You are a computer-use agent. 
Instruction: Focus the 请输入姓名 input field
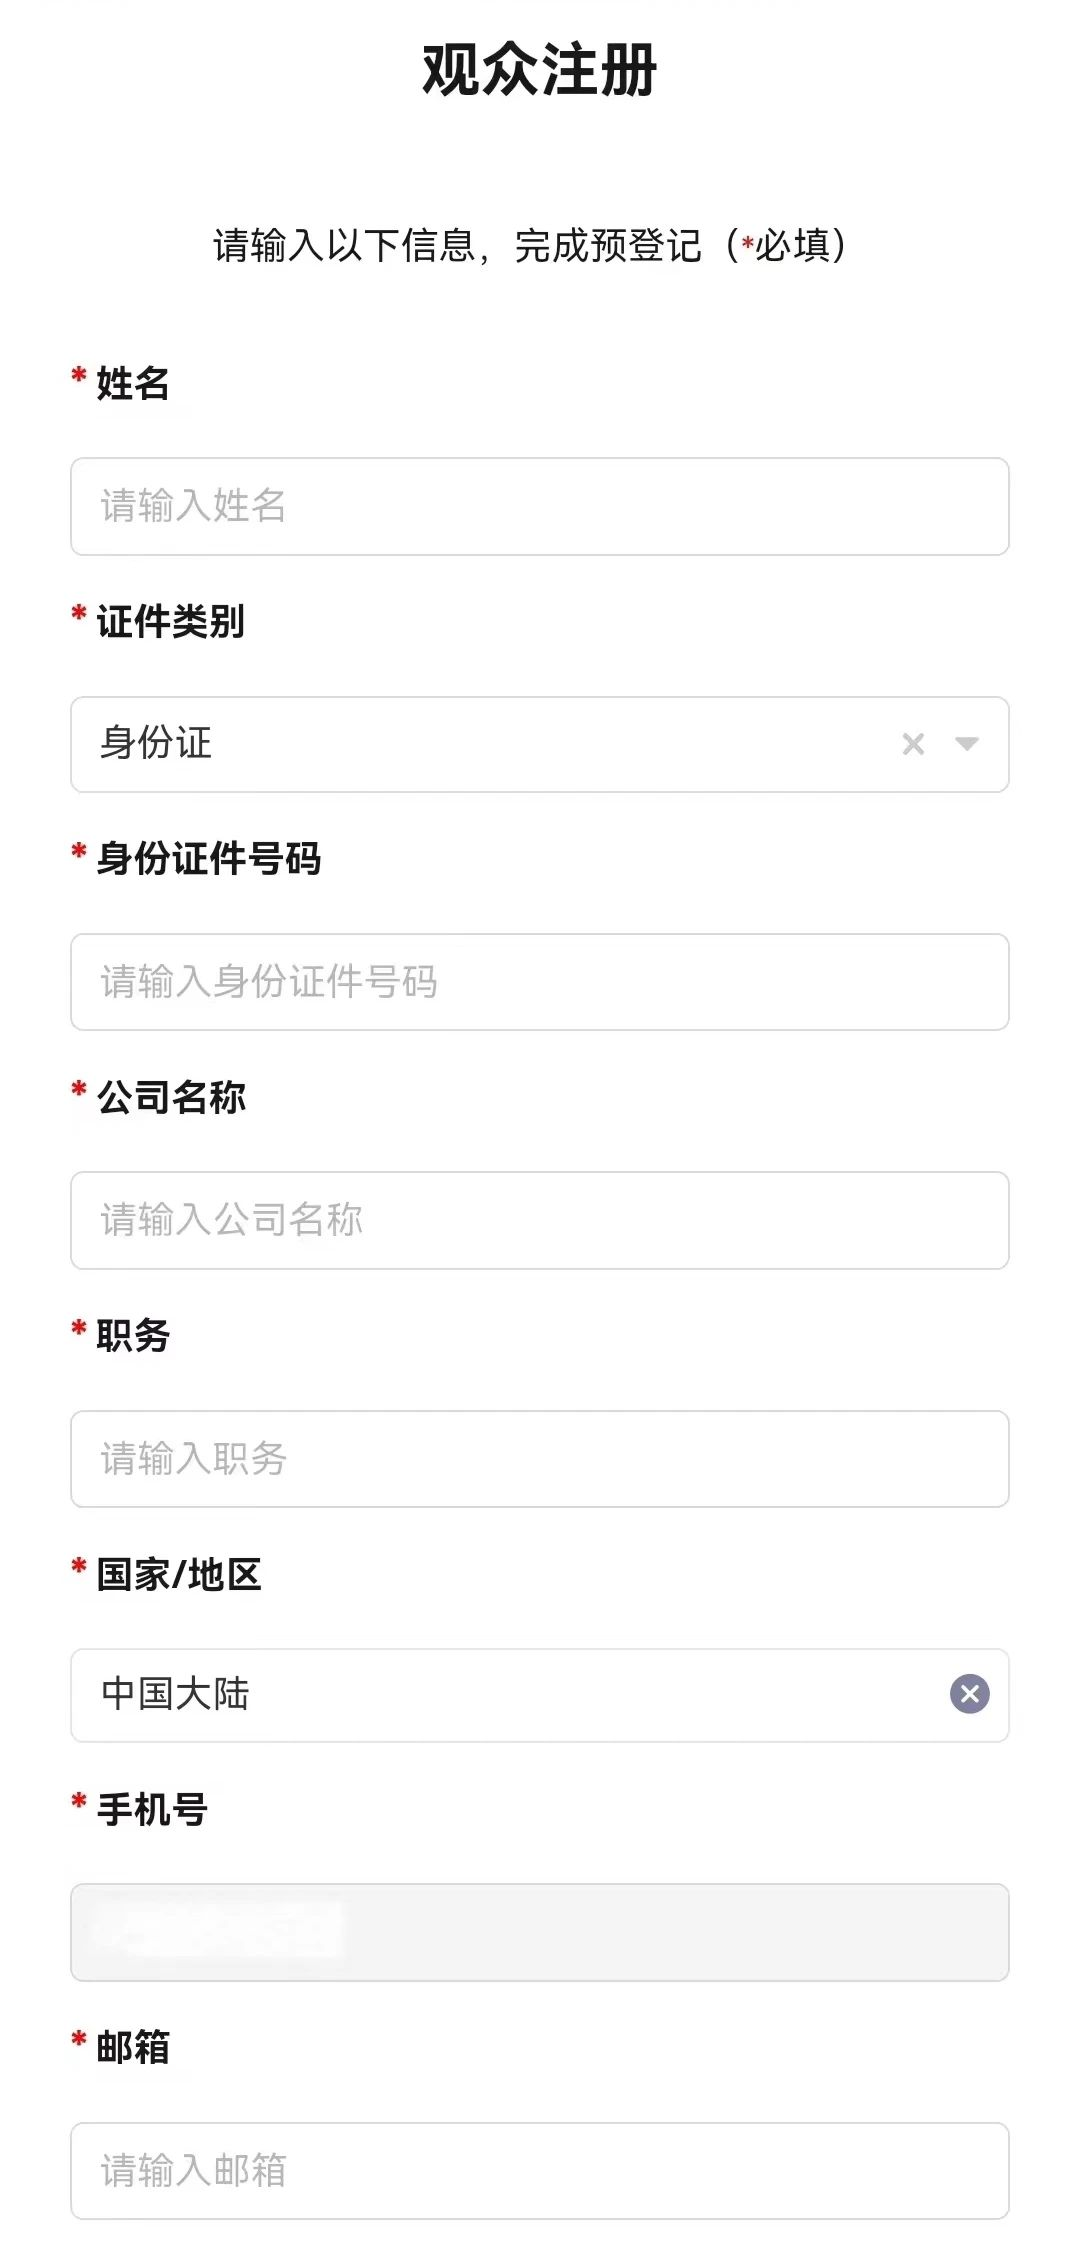point(540,506)
